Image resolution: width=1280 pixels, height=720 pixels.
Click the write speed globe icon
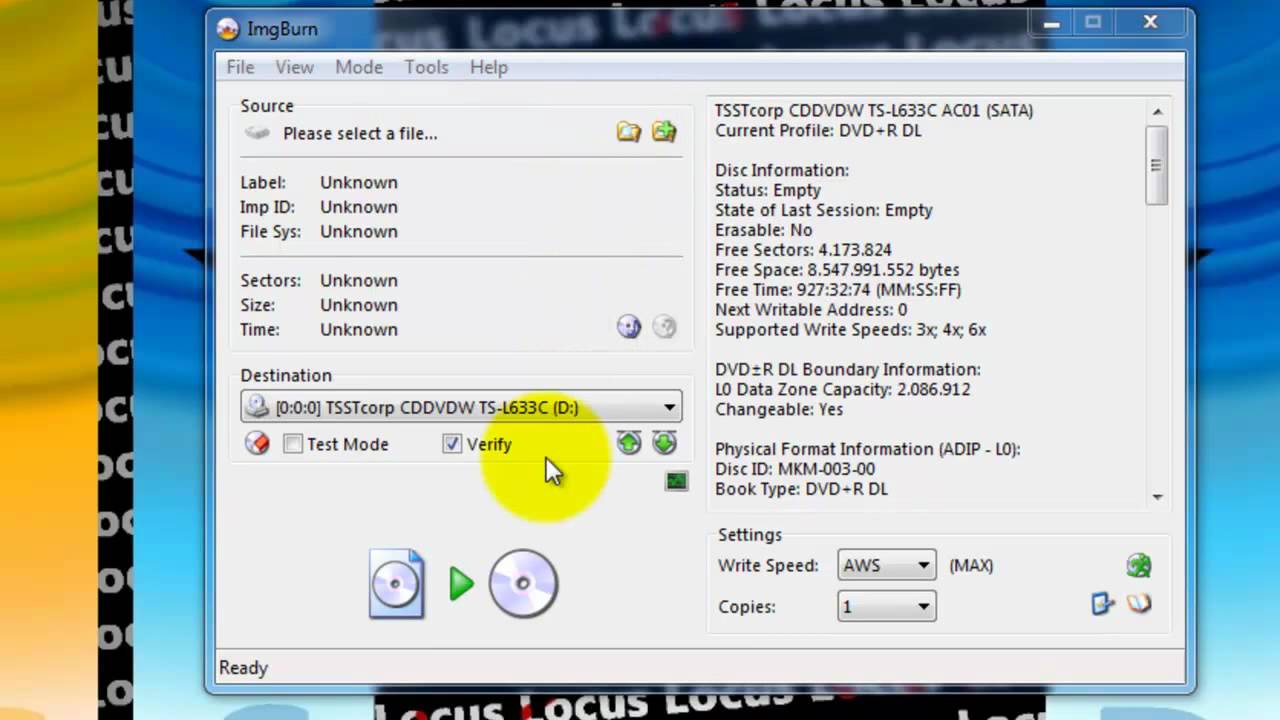(x=1138, y=565)
